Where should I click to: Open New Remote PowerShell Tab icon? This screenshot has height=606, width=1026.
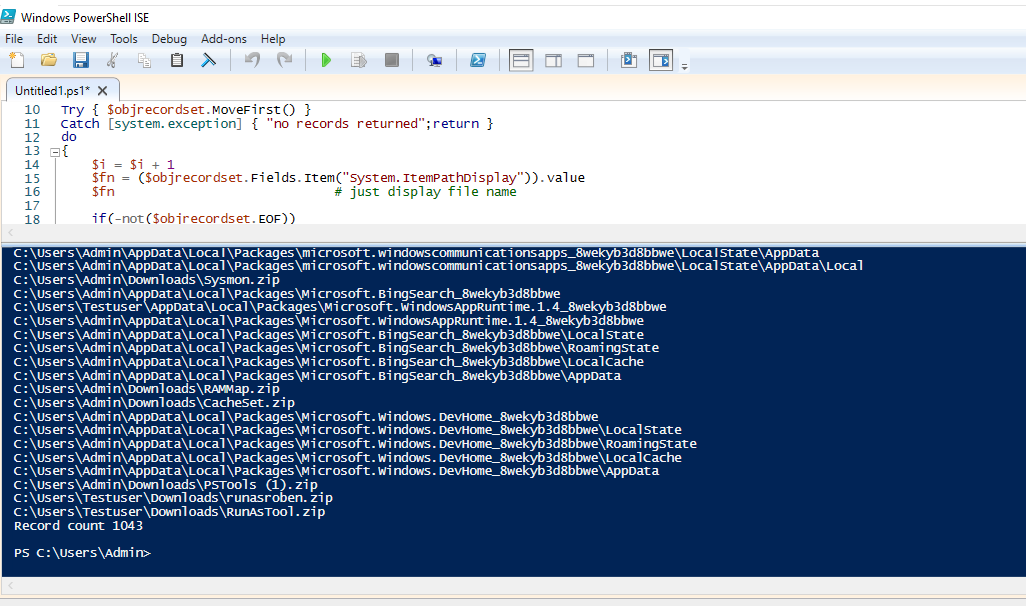(434, 61)
